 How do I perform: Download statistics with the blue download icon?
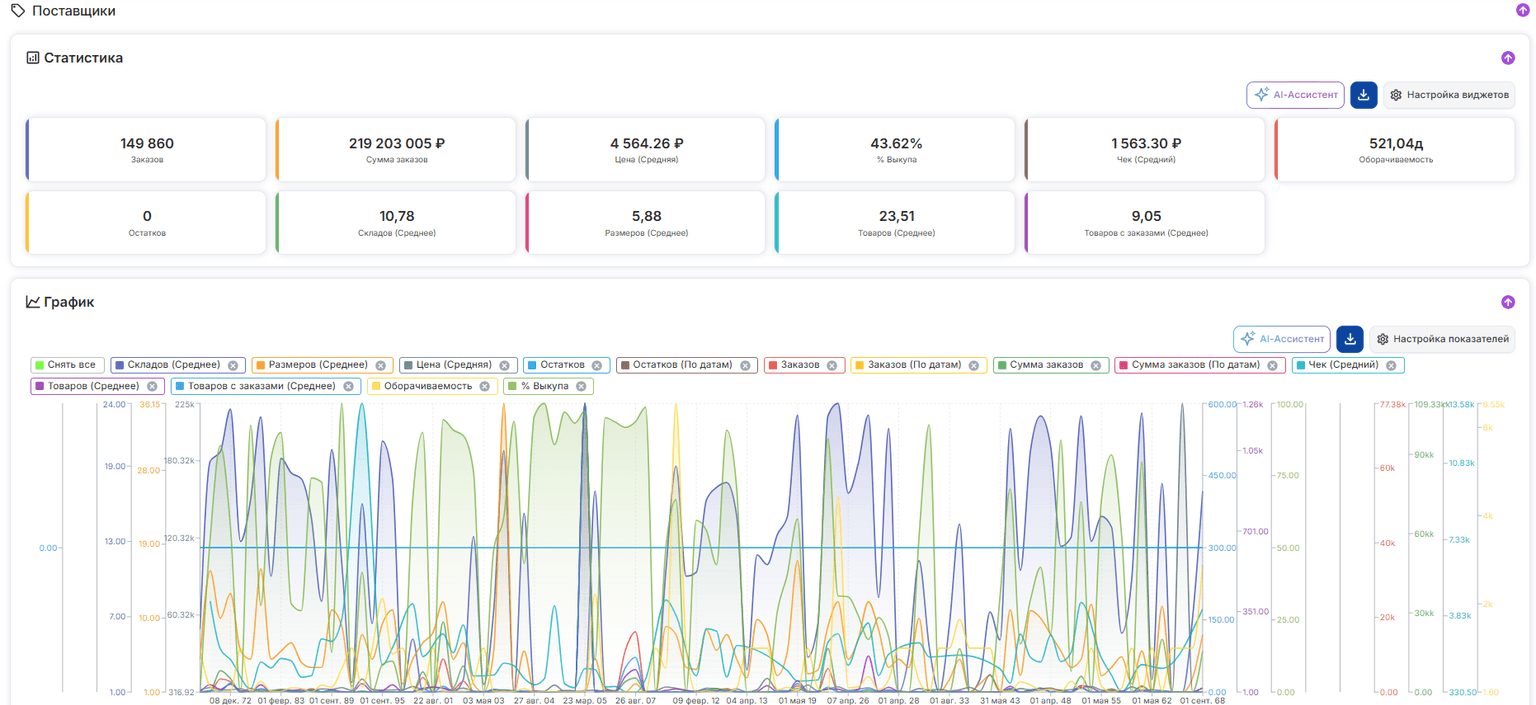(x=1364, y=95)
